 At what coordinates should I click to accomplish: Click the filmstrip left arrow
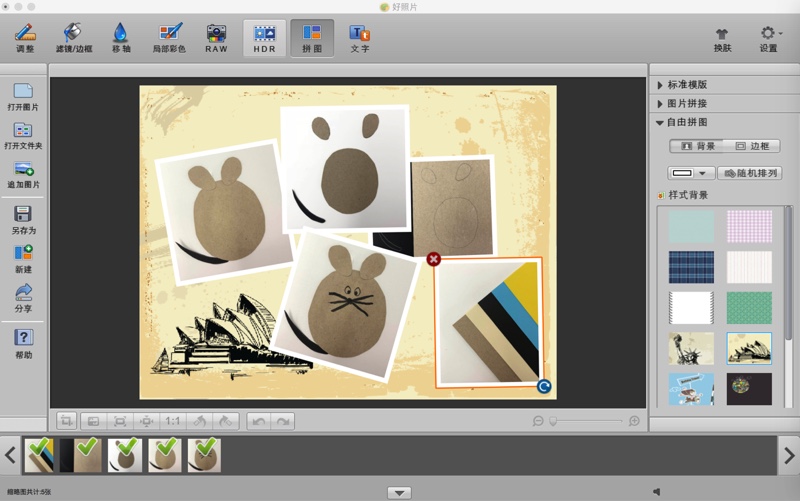10,455
